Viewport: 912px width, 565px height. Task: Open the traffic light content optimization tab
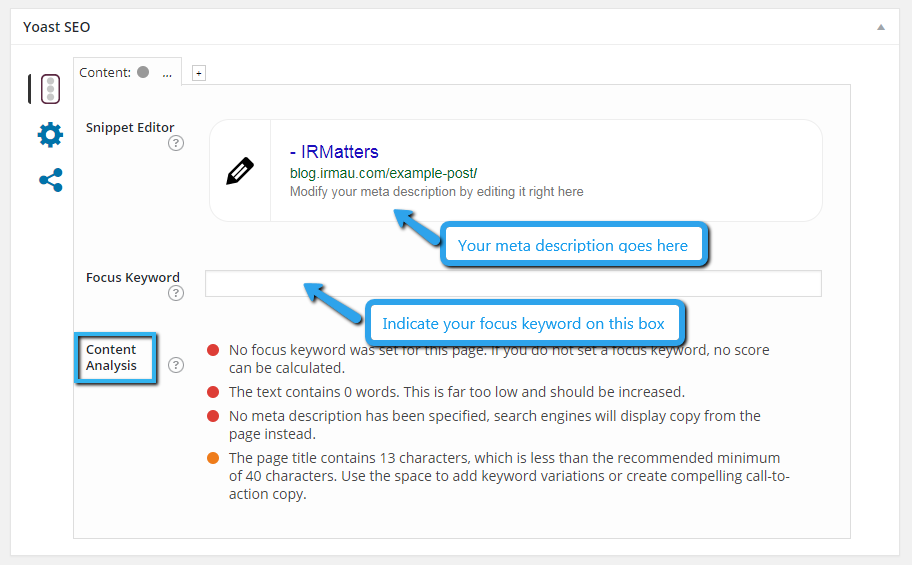point(51,89)
